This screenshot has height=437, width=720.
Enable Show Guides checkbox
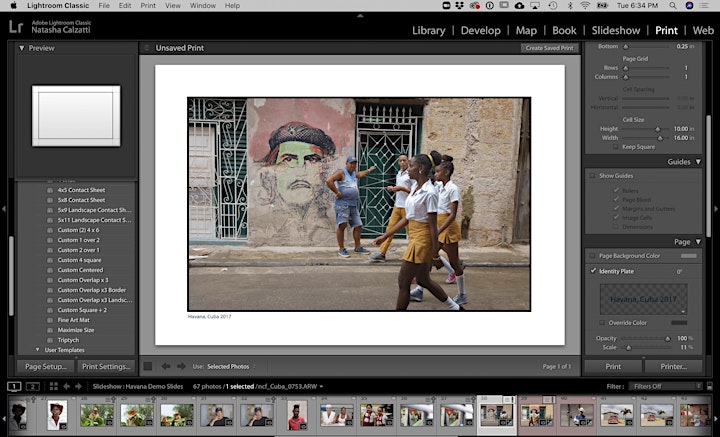[x=592, y=176]
